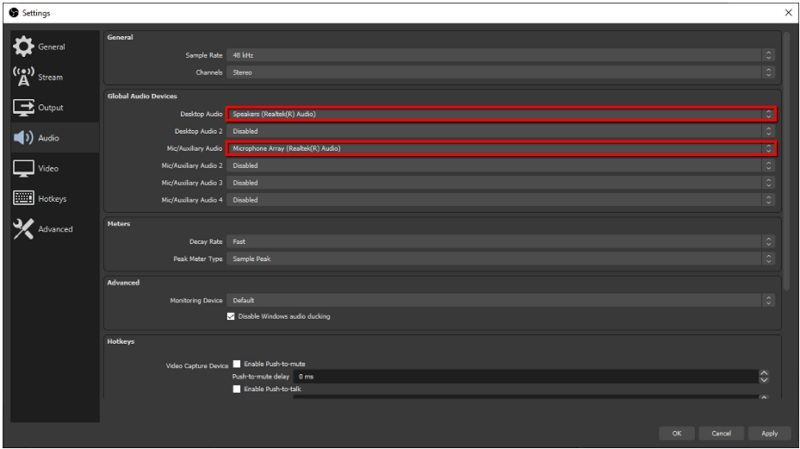Screen dimensions: 800x449
Task: Click the Video Capture Device label
Action: [x=197, y=366]
